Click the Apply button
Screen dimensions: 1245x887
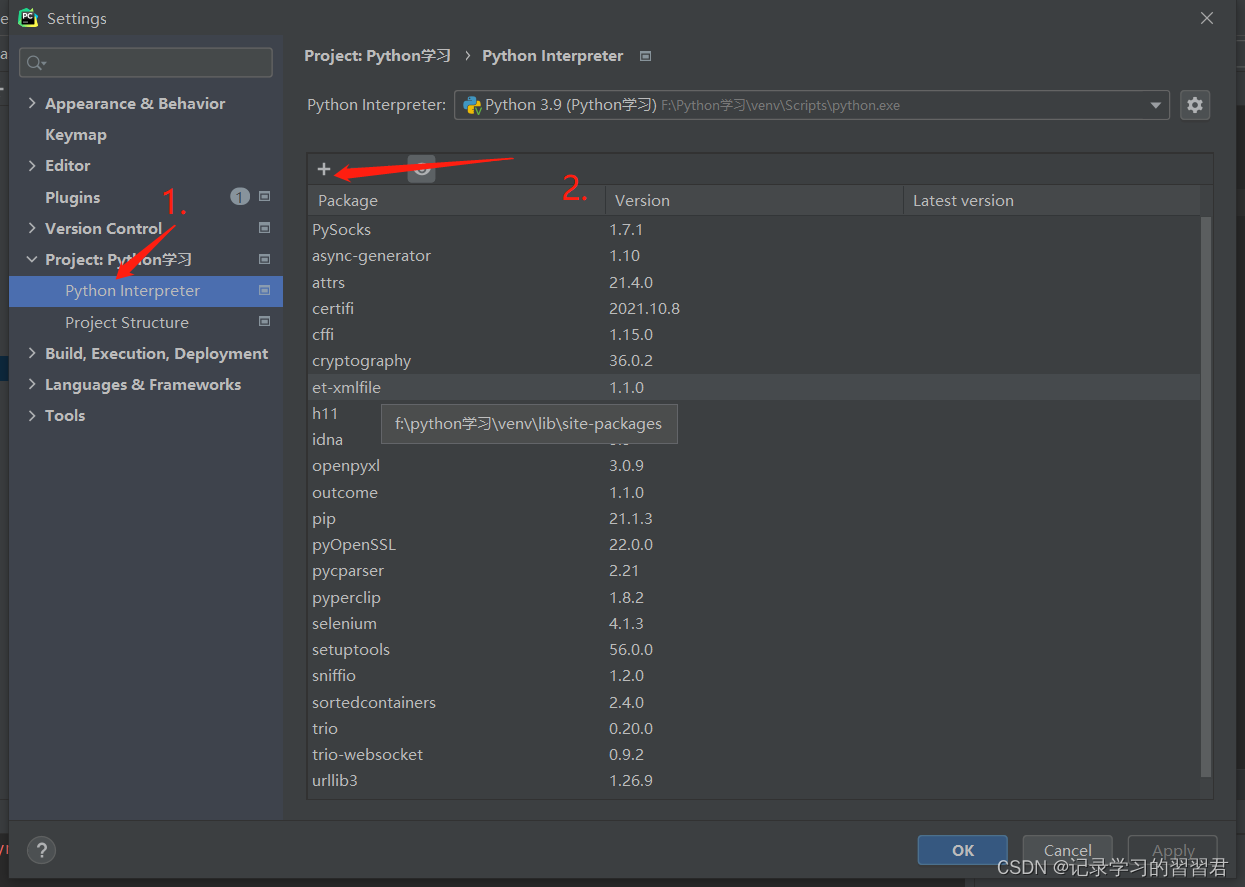click(x=1173, y=850)
